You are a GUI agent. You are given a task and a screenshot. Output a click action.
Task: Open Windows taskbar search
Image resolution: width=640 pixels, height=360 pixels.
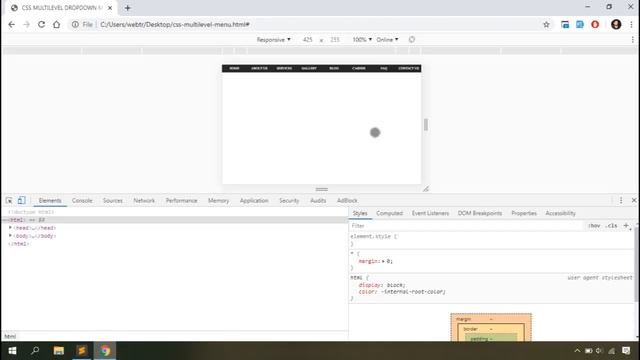tap(35, 351)
